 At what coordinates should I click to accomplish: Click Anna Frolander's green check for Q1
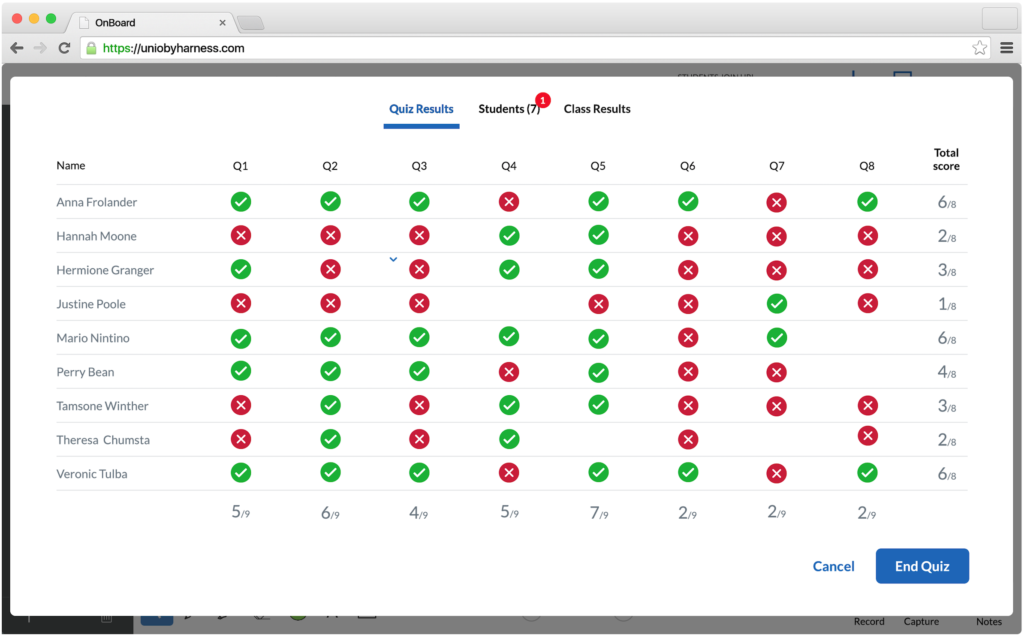coord(241,202)
